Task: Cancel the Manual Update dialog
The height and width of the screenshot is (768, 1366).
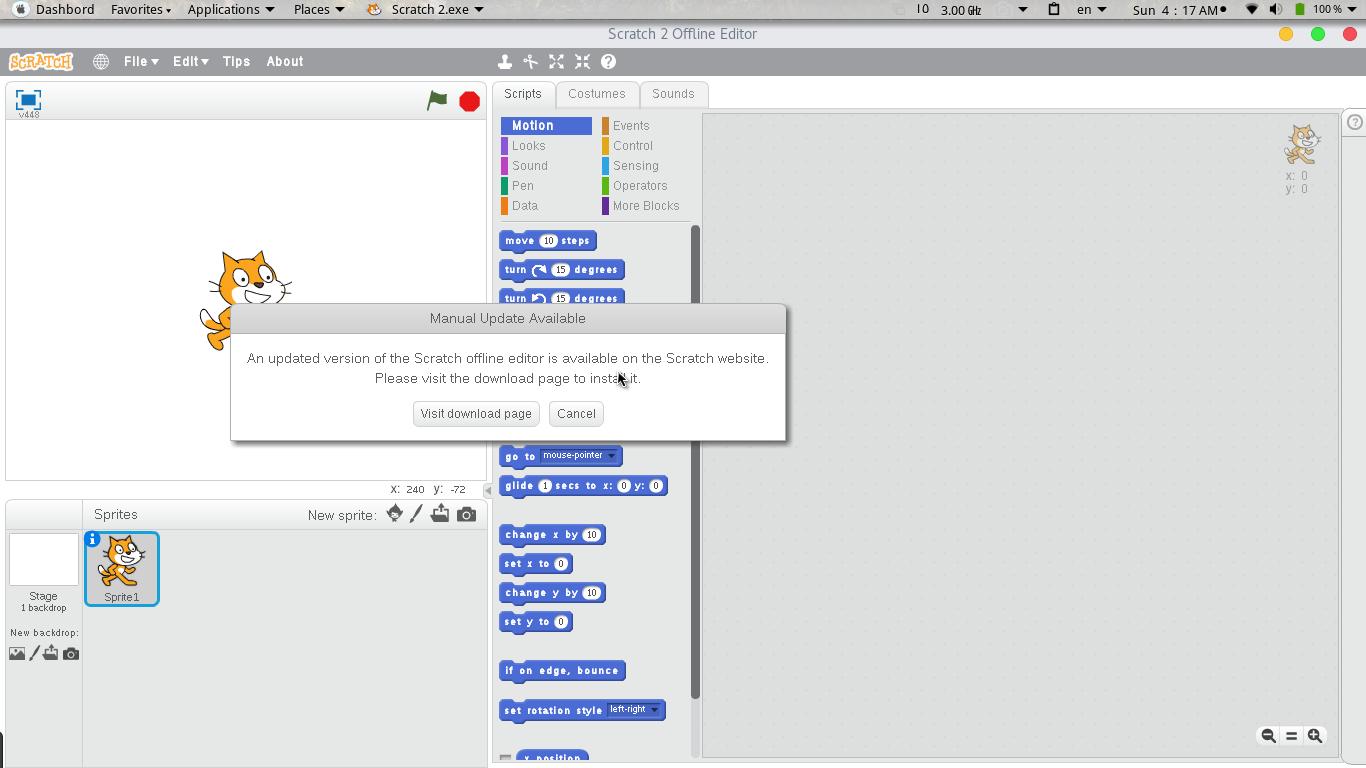Action: point(576,414)
